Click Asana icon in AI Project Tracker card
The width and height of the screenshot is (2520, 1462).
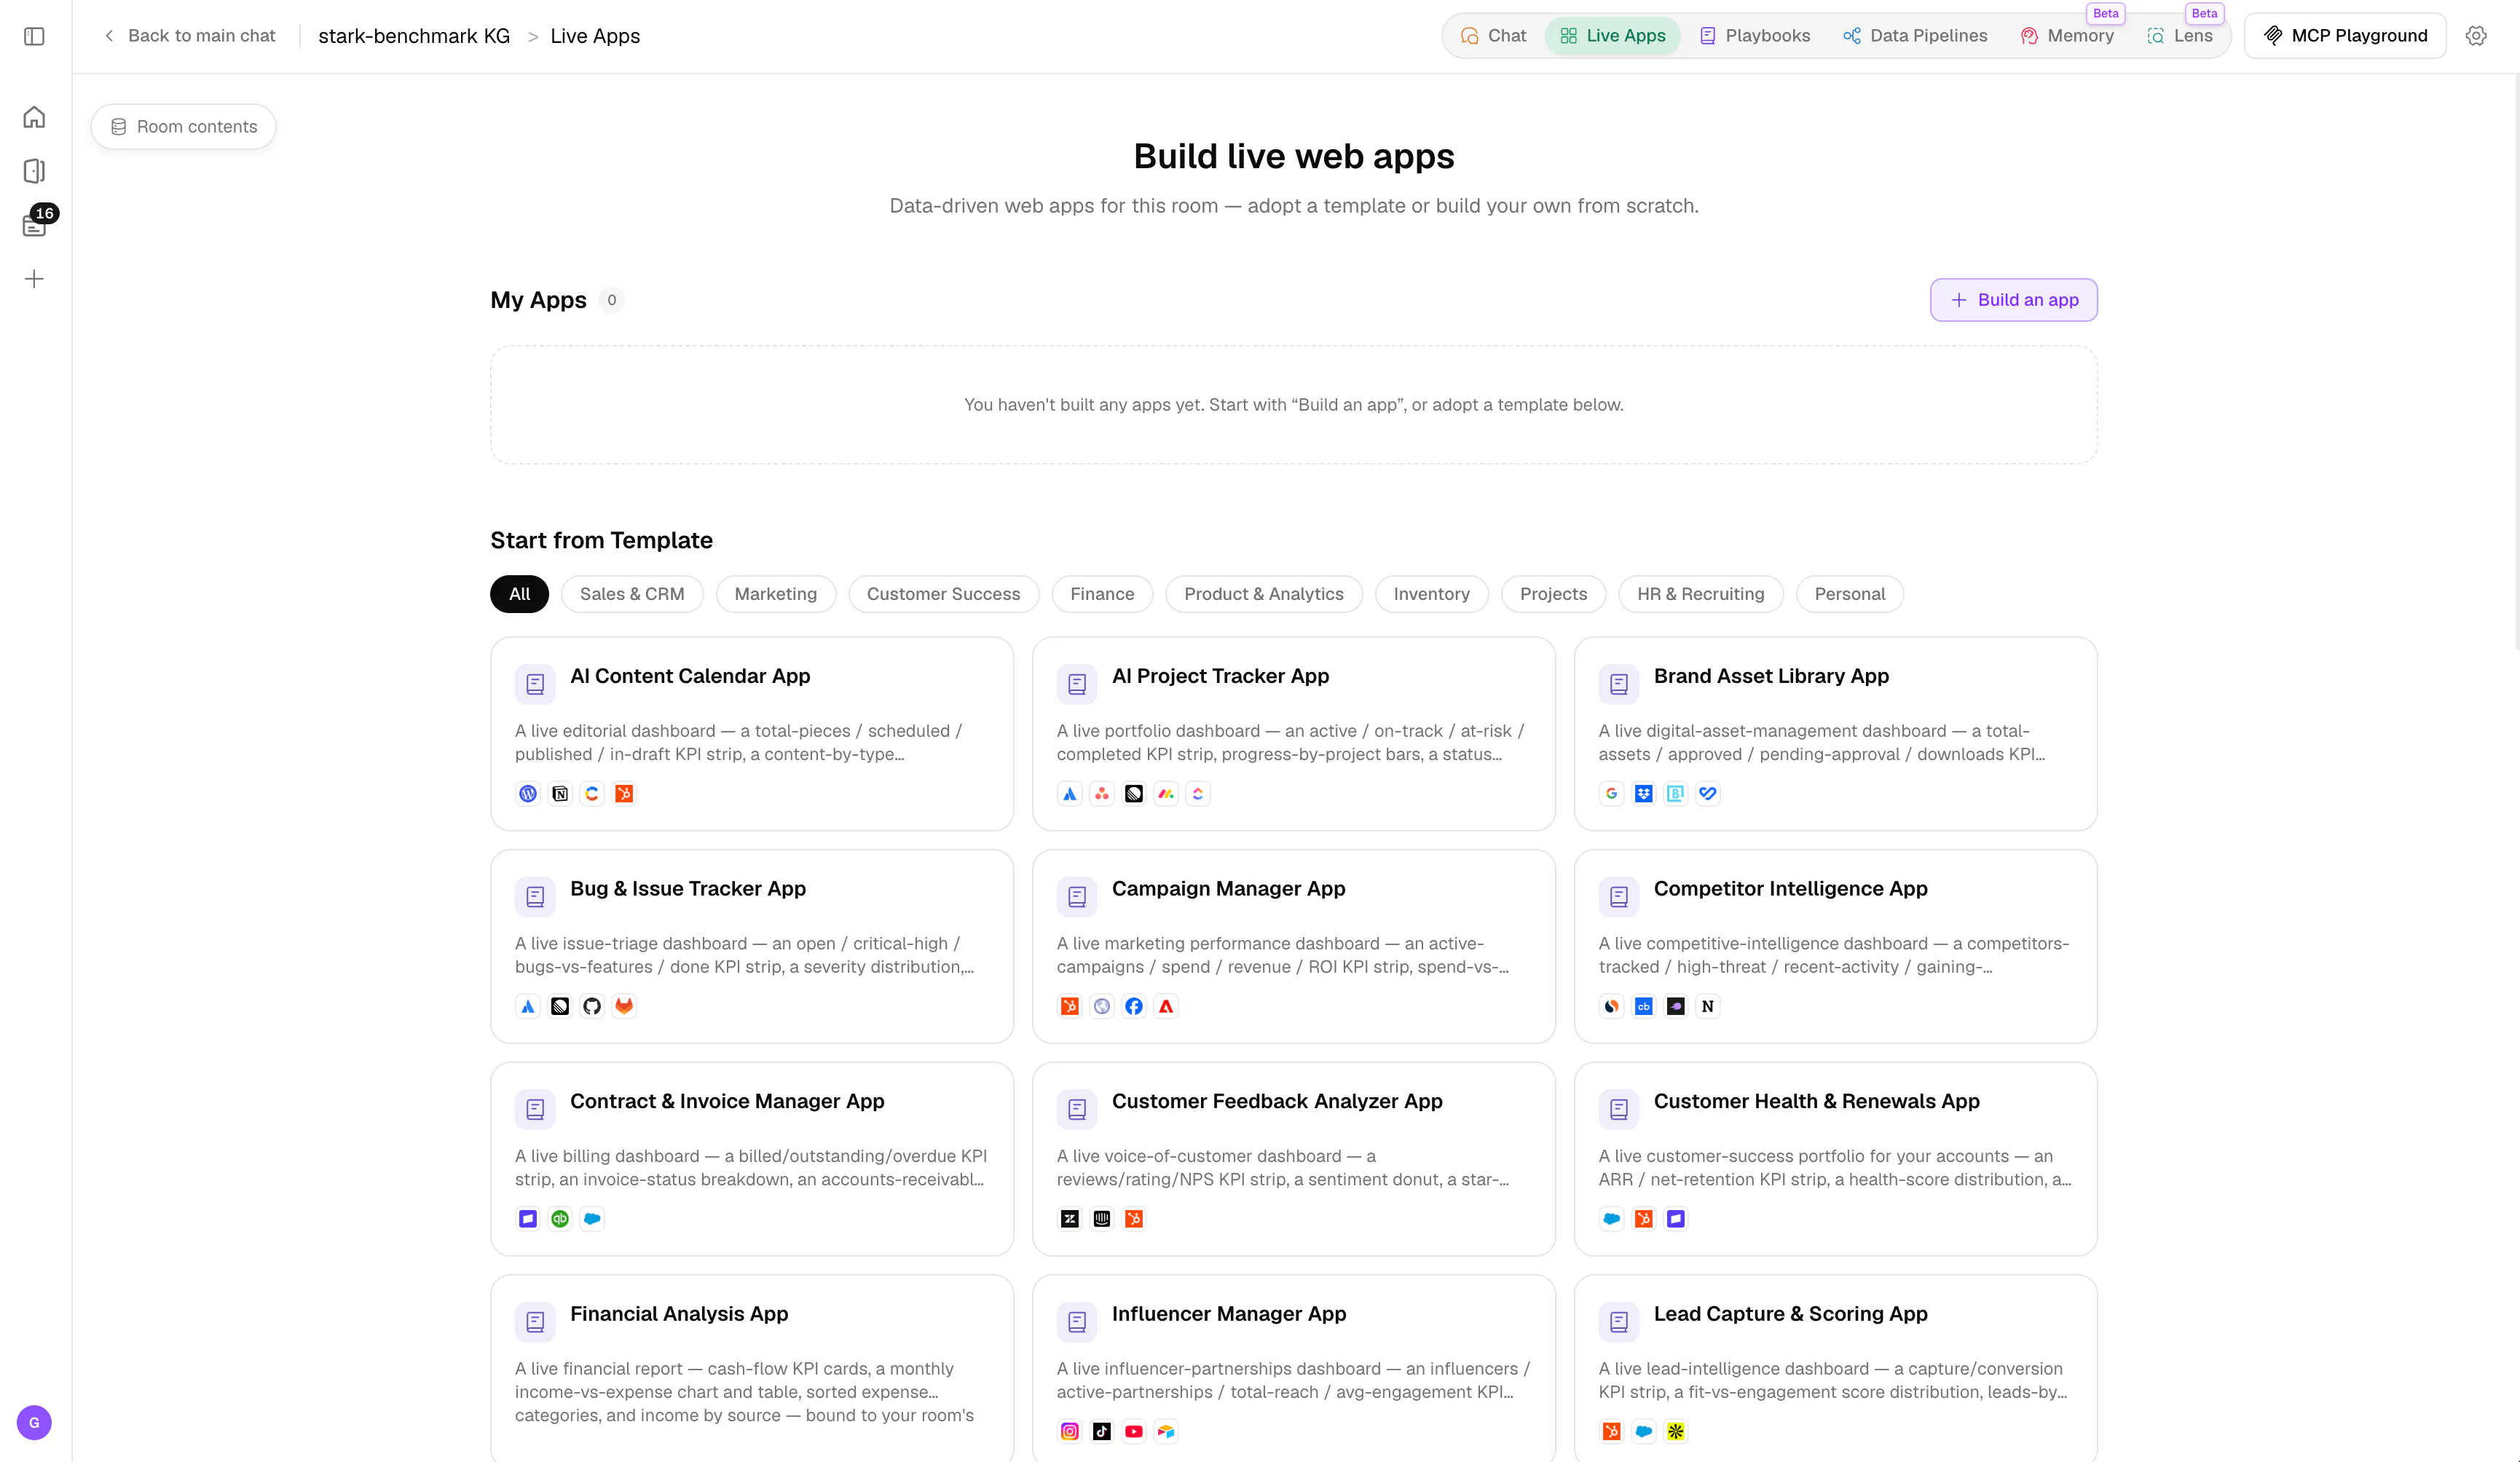1102,793
